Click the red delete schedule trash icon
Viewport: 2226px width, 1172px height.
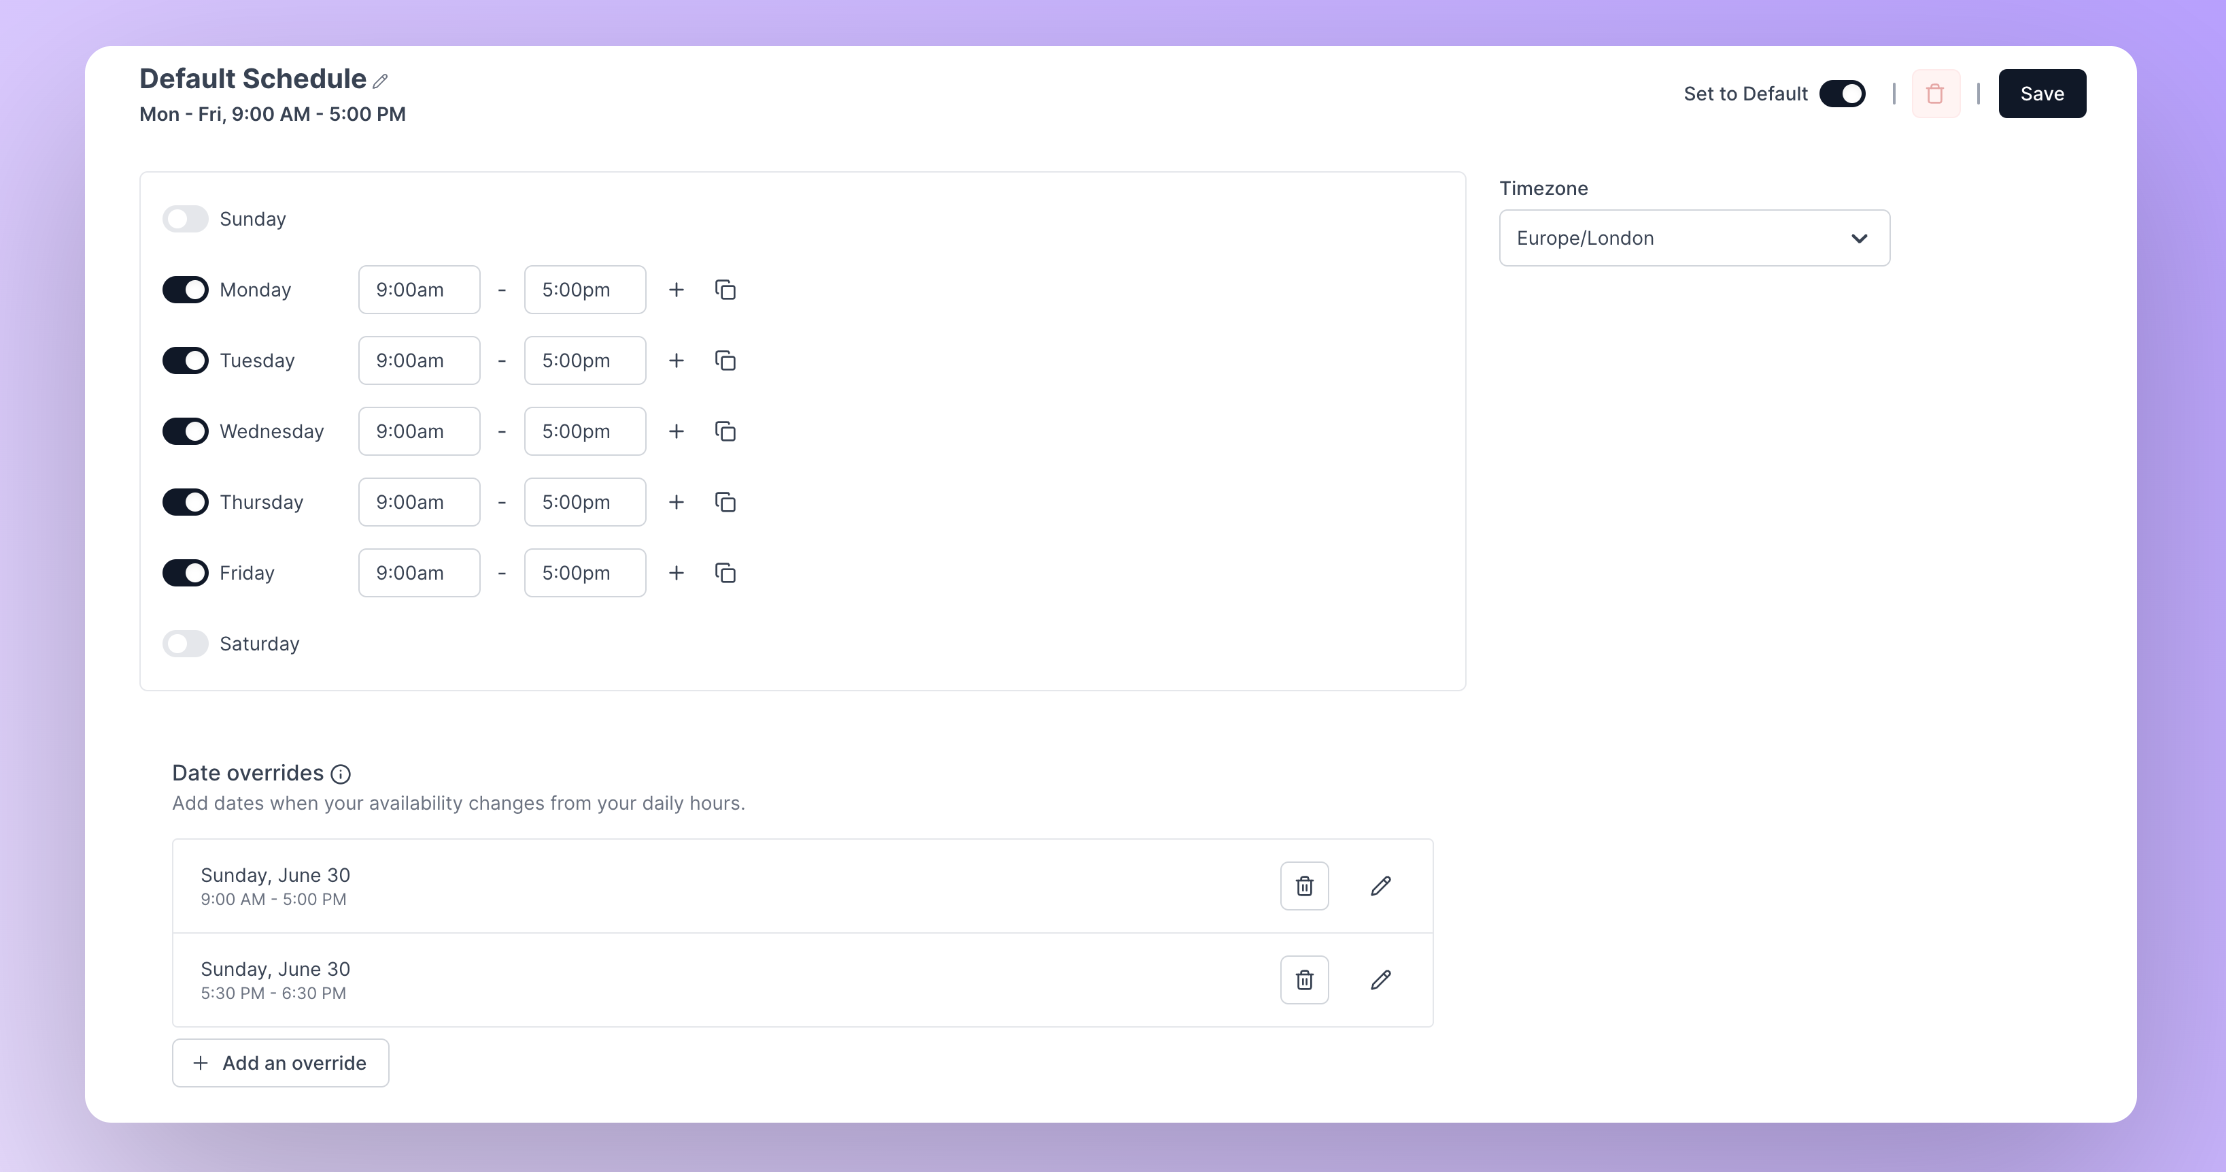coord(1935,94)
